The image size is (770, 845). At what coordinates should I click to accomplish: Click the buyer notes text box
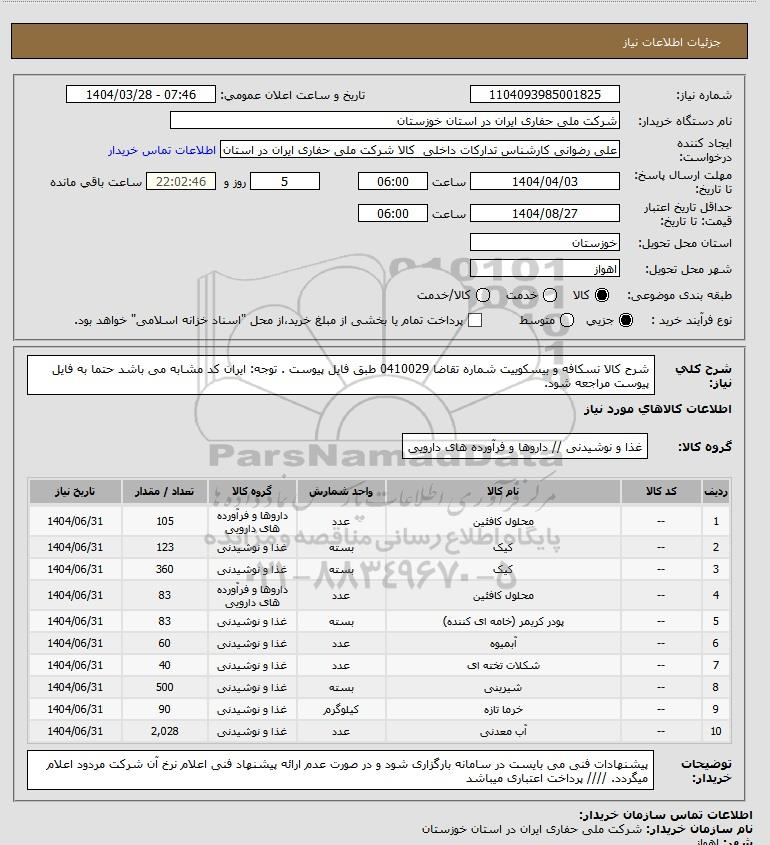point(341,770)
